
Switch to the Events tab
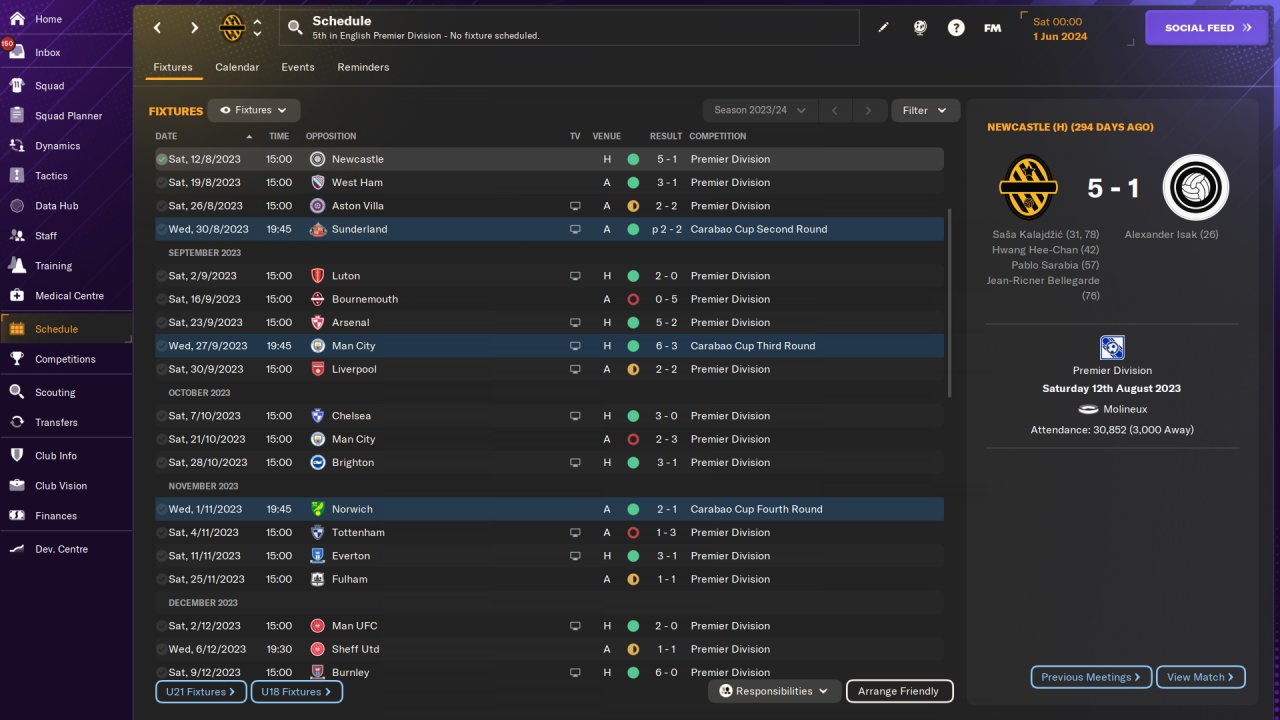pos(298,67)
